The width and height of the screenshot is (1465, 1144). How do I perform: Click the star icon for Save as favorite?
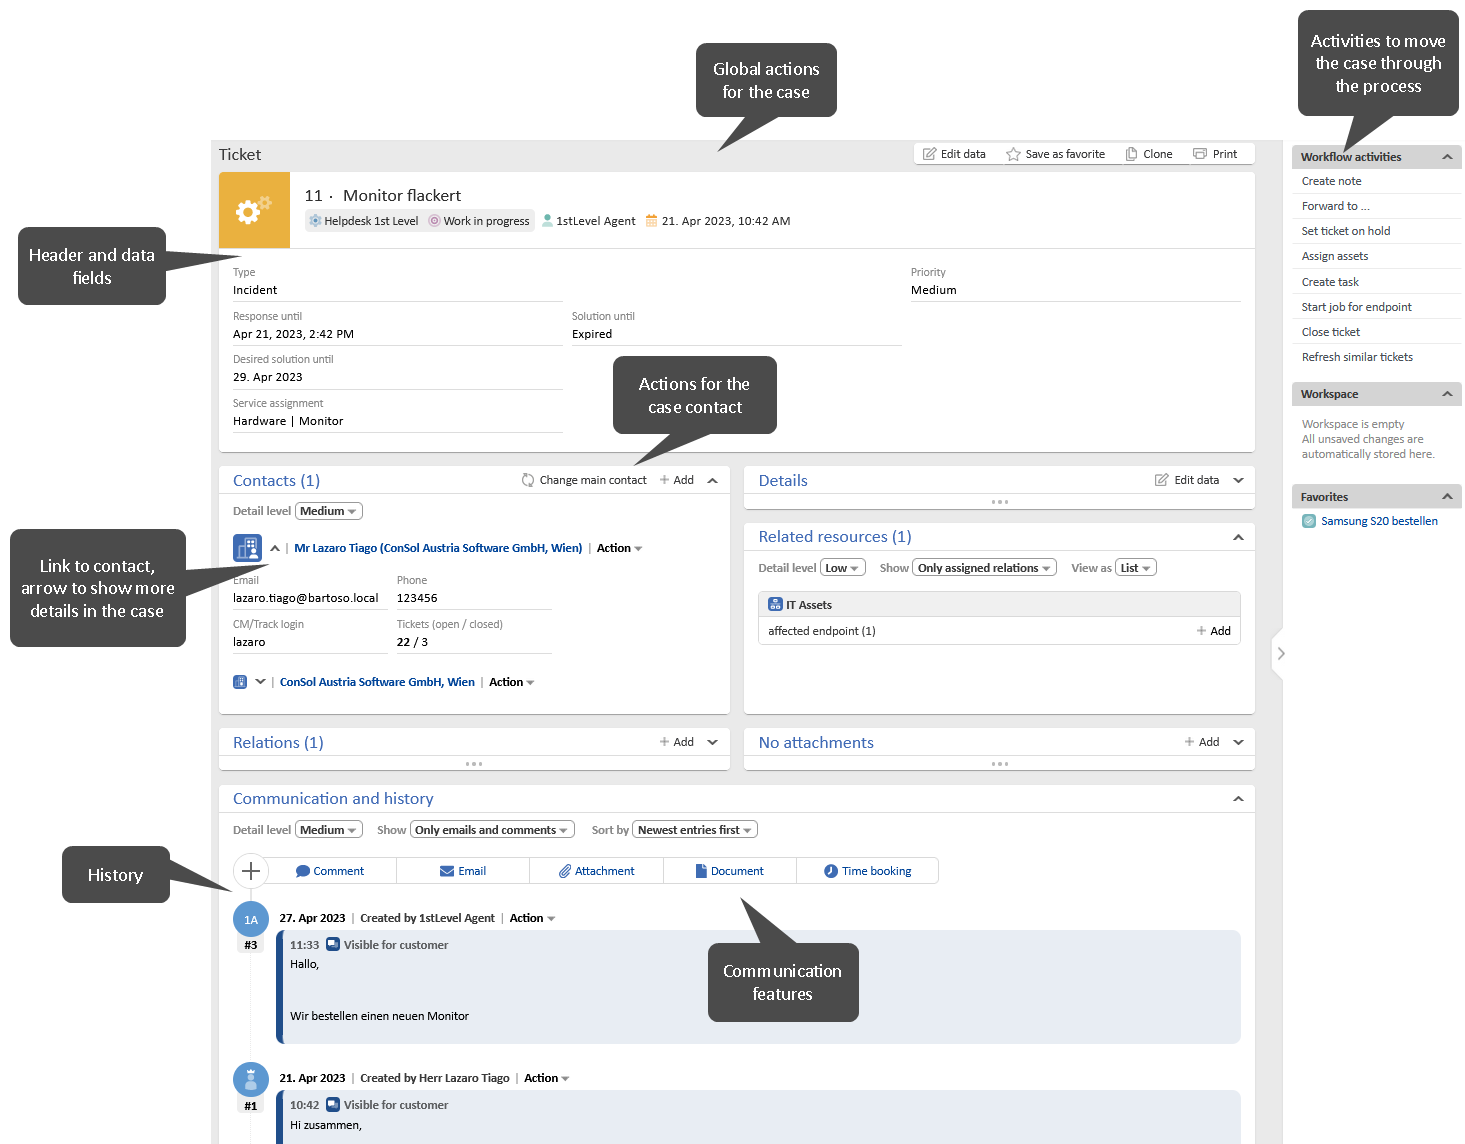[1013, 154]
